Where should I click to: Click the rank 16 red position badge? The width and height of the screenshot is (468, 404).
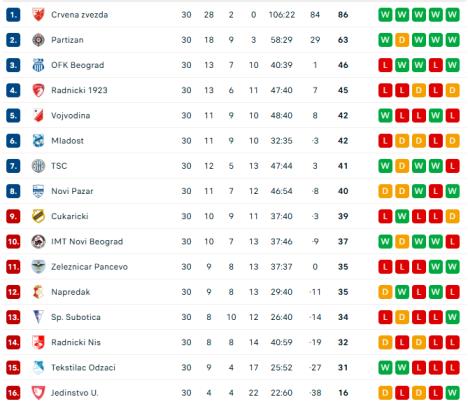coord(13,393)
